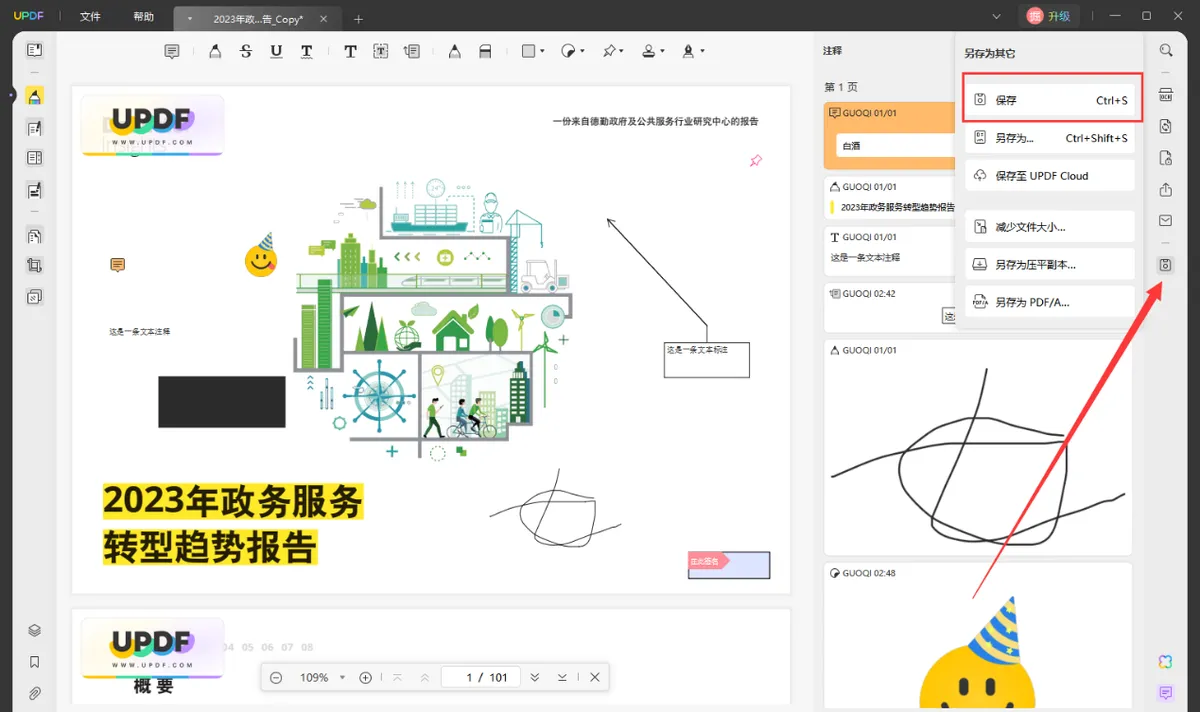Viewport: 1200px width, 712px height.
Task: Open the OCR tool
Action: 1166,95
